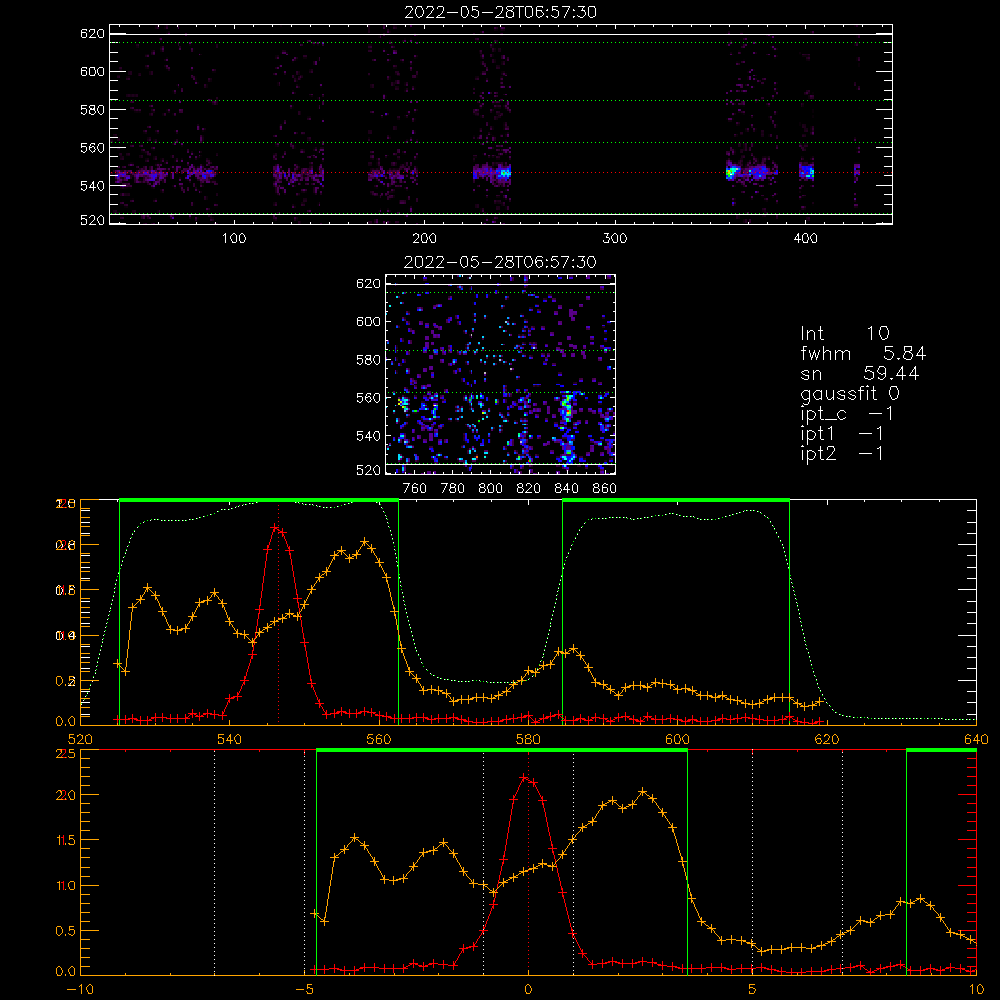The height and width of the screenshot is (1000, 1000).
Task: Click x-axis label 580 in profile plot
Action: [x=528, y=739]
